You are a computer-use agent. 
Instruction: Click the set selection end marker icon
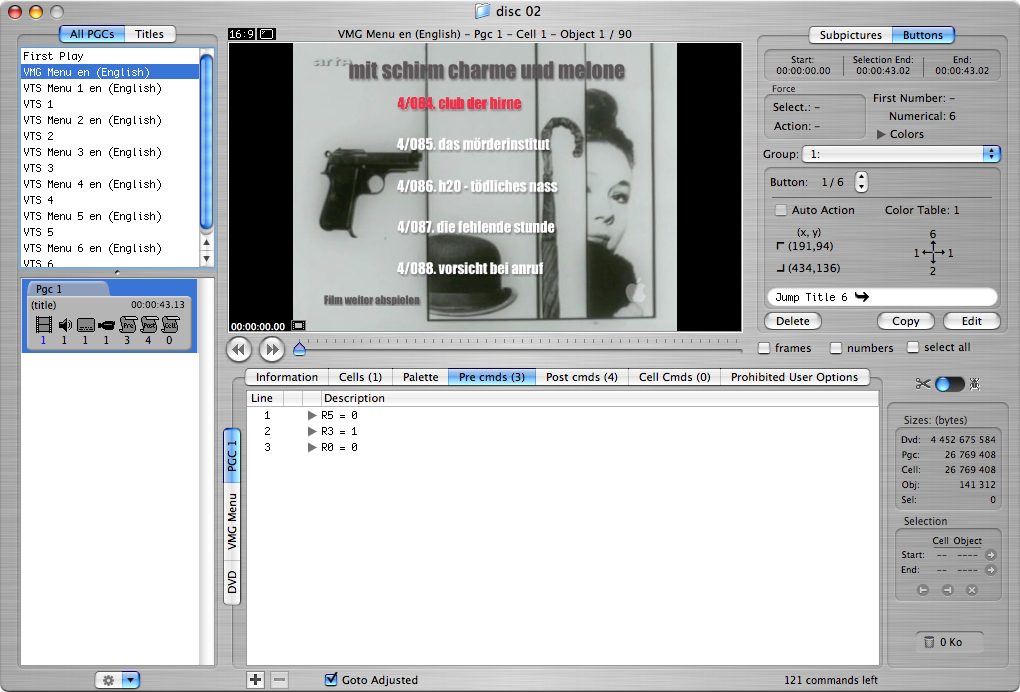(x=947, y=590)
